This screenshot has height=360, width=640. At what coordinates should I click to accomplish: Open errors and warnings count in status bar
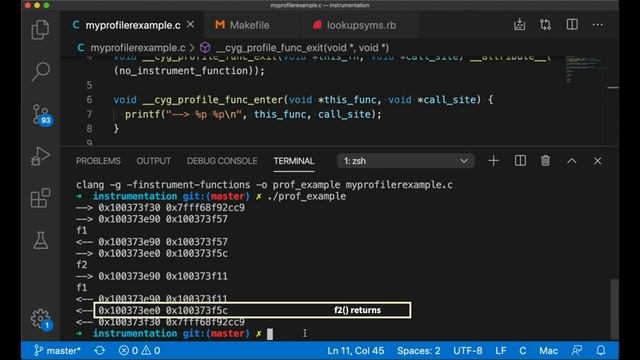140,351
